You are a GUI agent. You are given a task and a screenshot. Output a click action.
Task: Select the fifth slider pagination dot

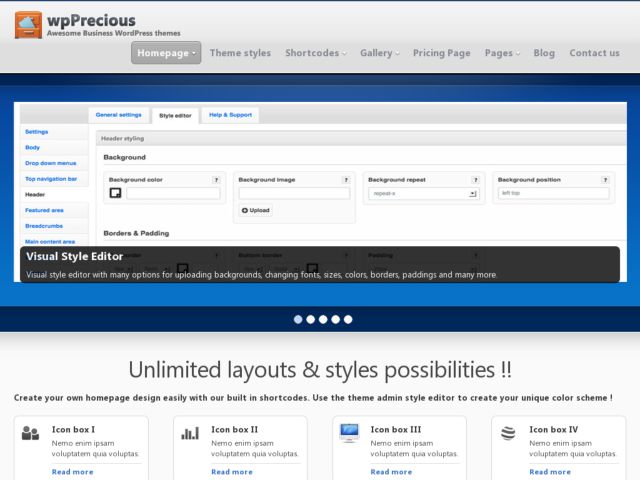[x=348, y=319]
